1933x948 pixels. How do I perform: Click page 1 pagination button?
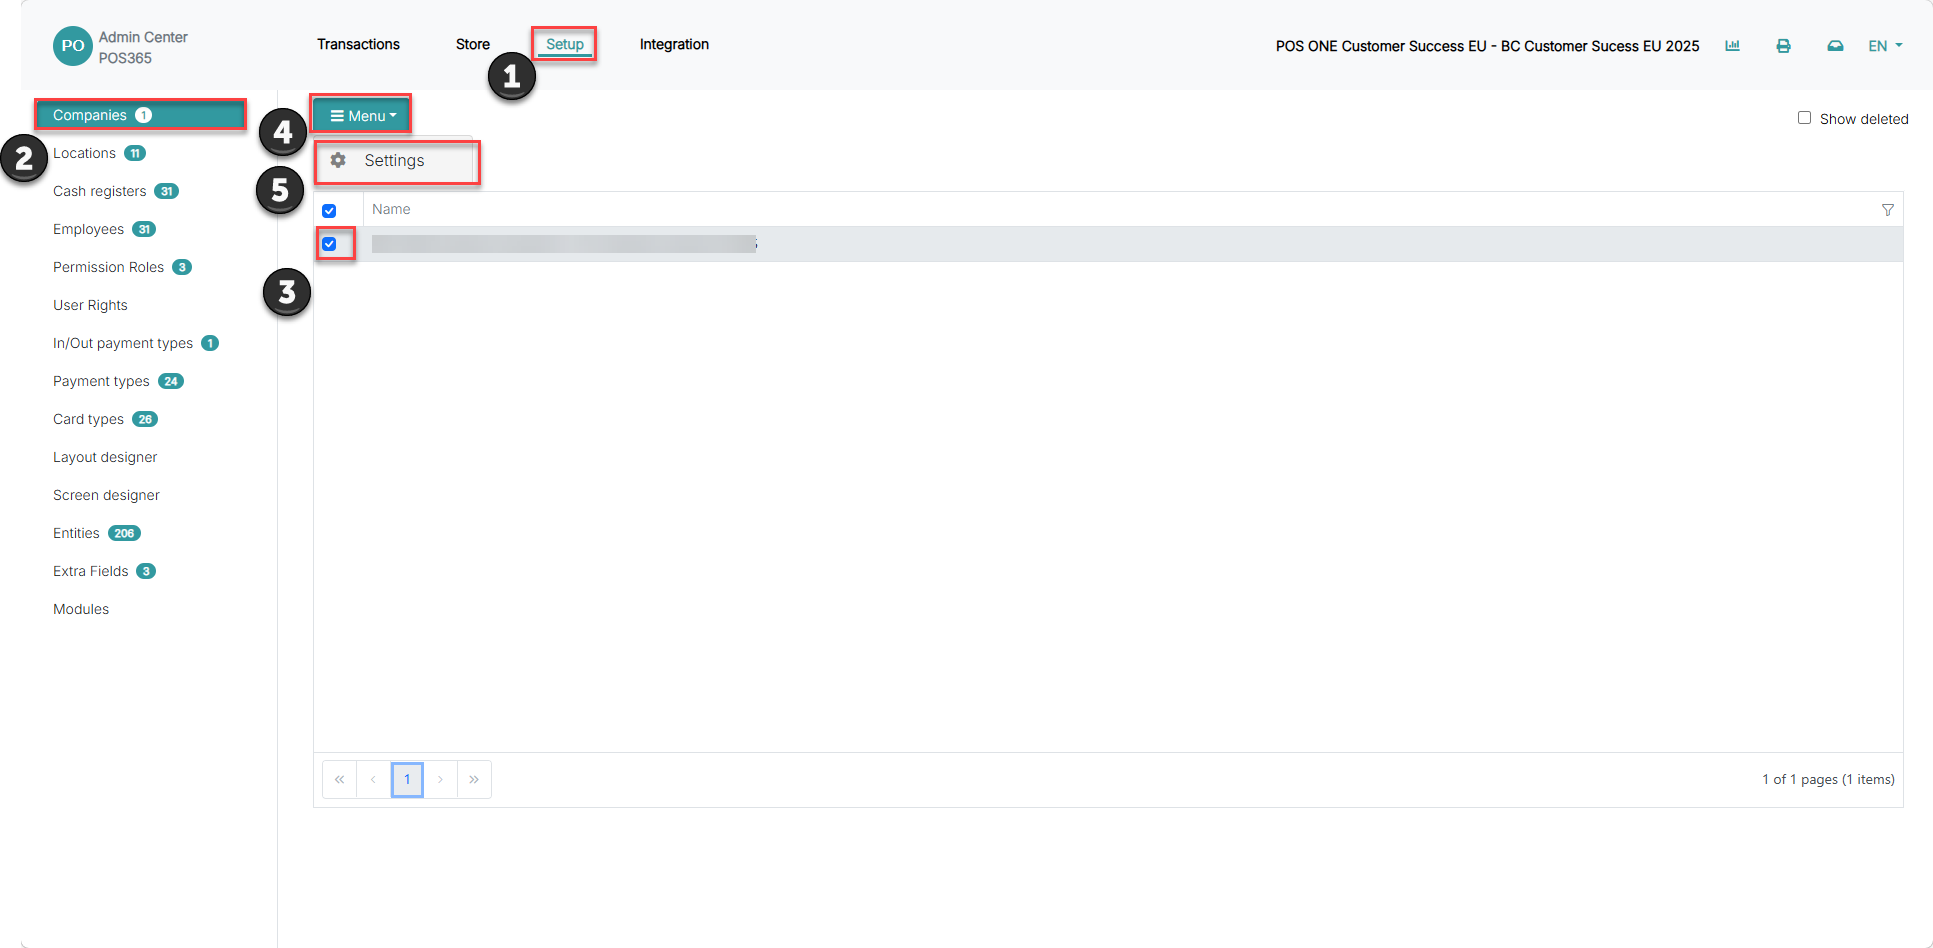(x=407, y=779)
